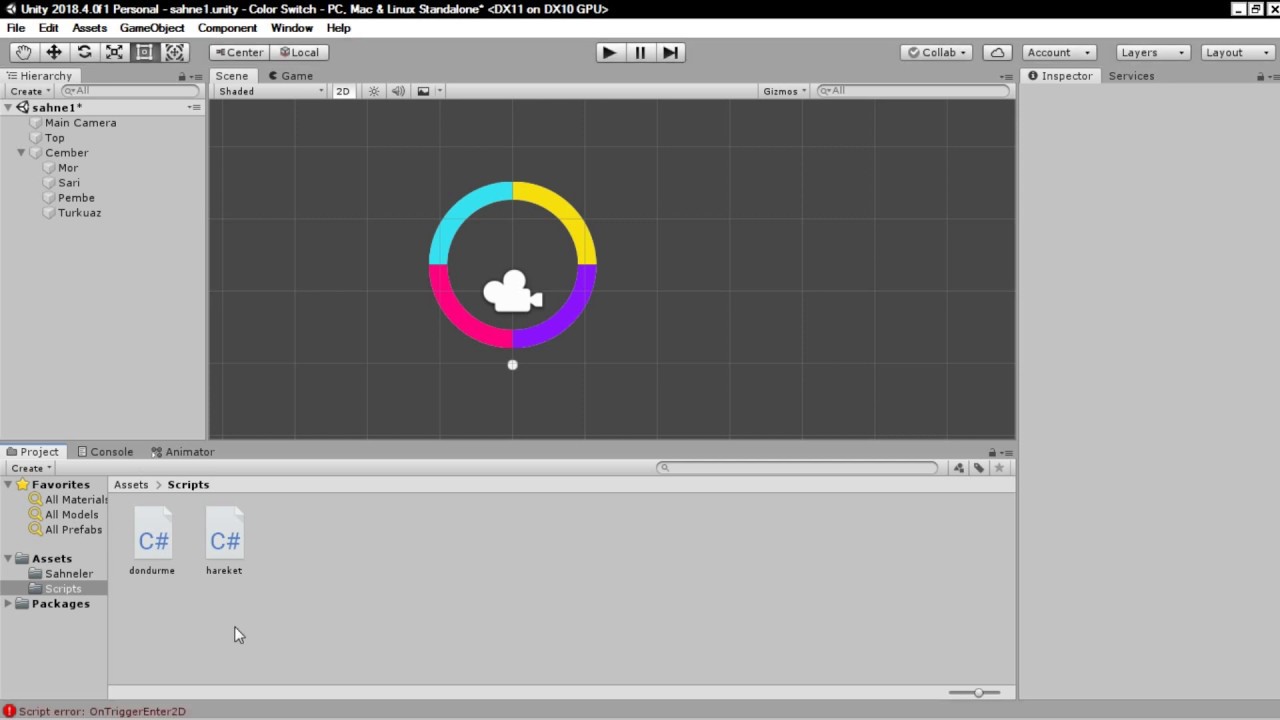Open the Shaded draw mode dropdown
This screenshot has height=720, width=1280.
(x=271, y=91)
